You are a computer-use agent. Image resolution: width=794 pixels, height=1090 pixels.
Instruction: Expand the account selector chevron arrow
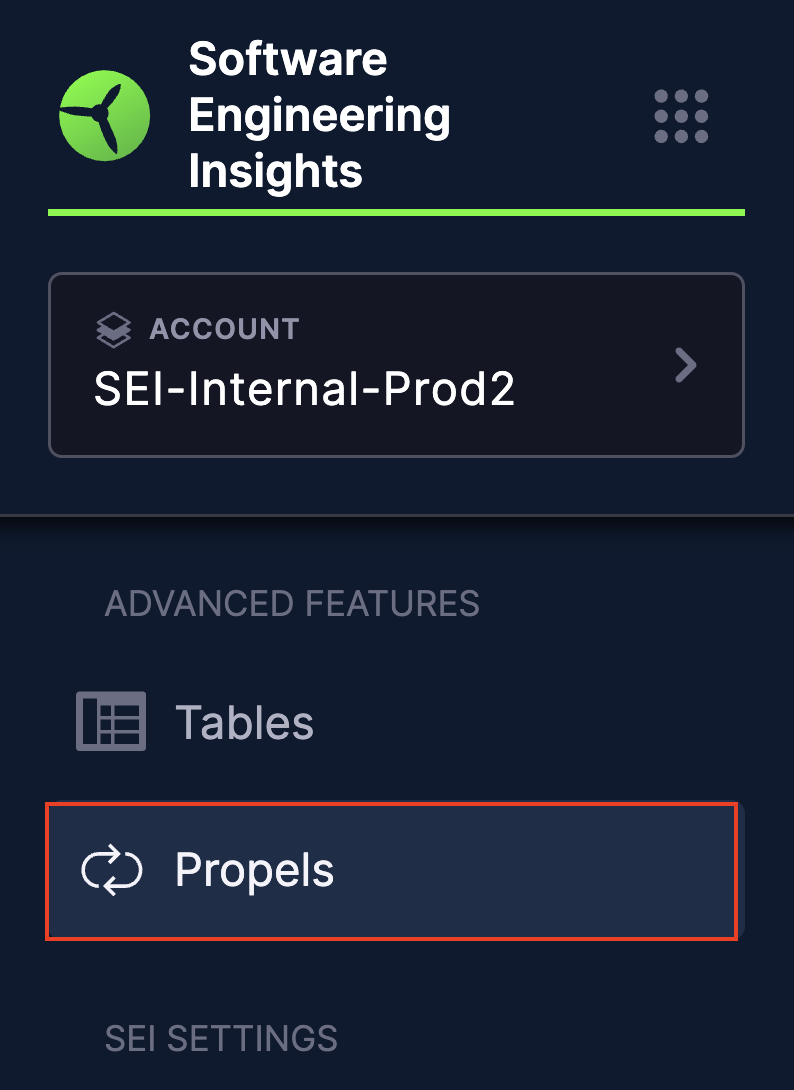coord(685,365)
